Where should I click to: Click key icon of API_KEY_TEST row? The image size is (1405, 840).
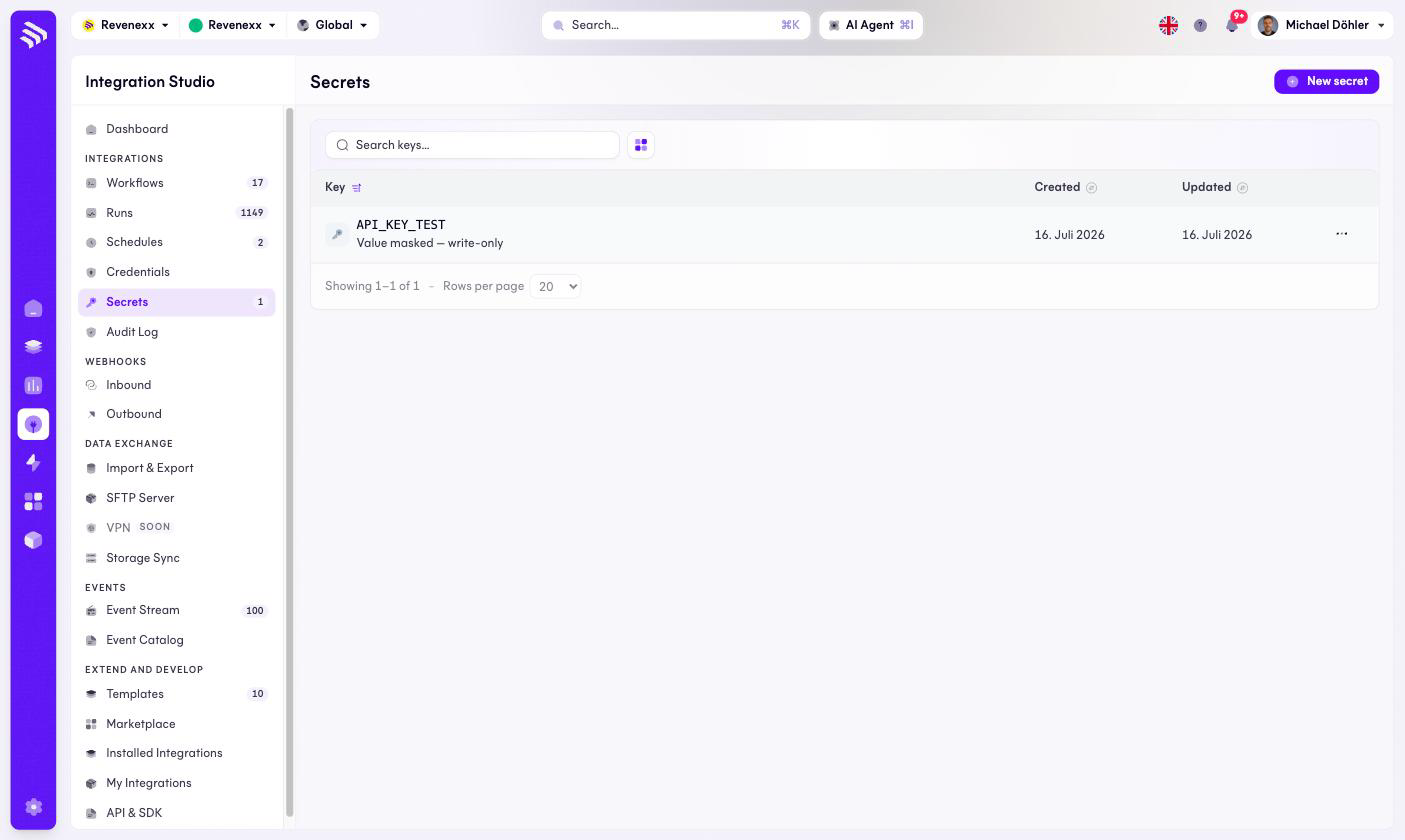point(337,234)
